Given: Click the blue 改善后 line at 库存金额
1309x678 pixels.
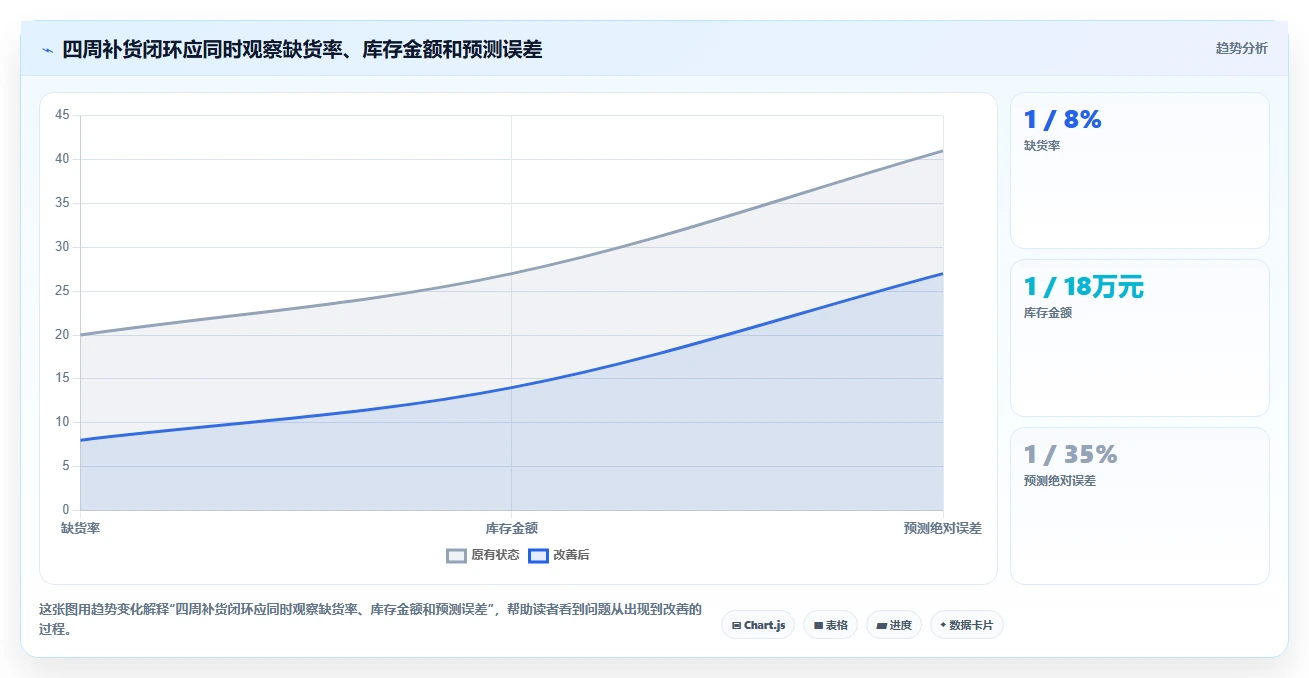Looking at the screenshot, I should point(511,387).
